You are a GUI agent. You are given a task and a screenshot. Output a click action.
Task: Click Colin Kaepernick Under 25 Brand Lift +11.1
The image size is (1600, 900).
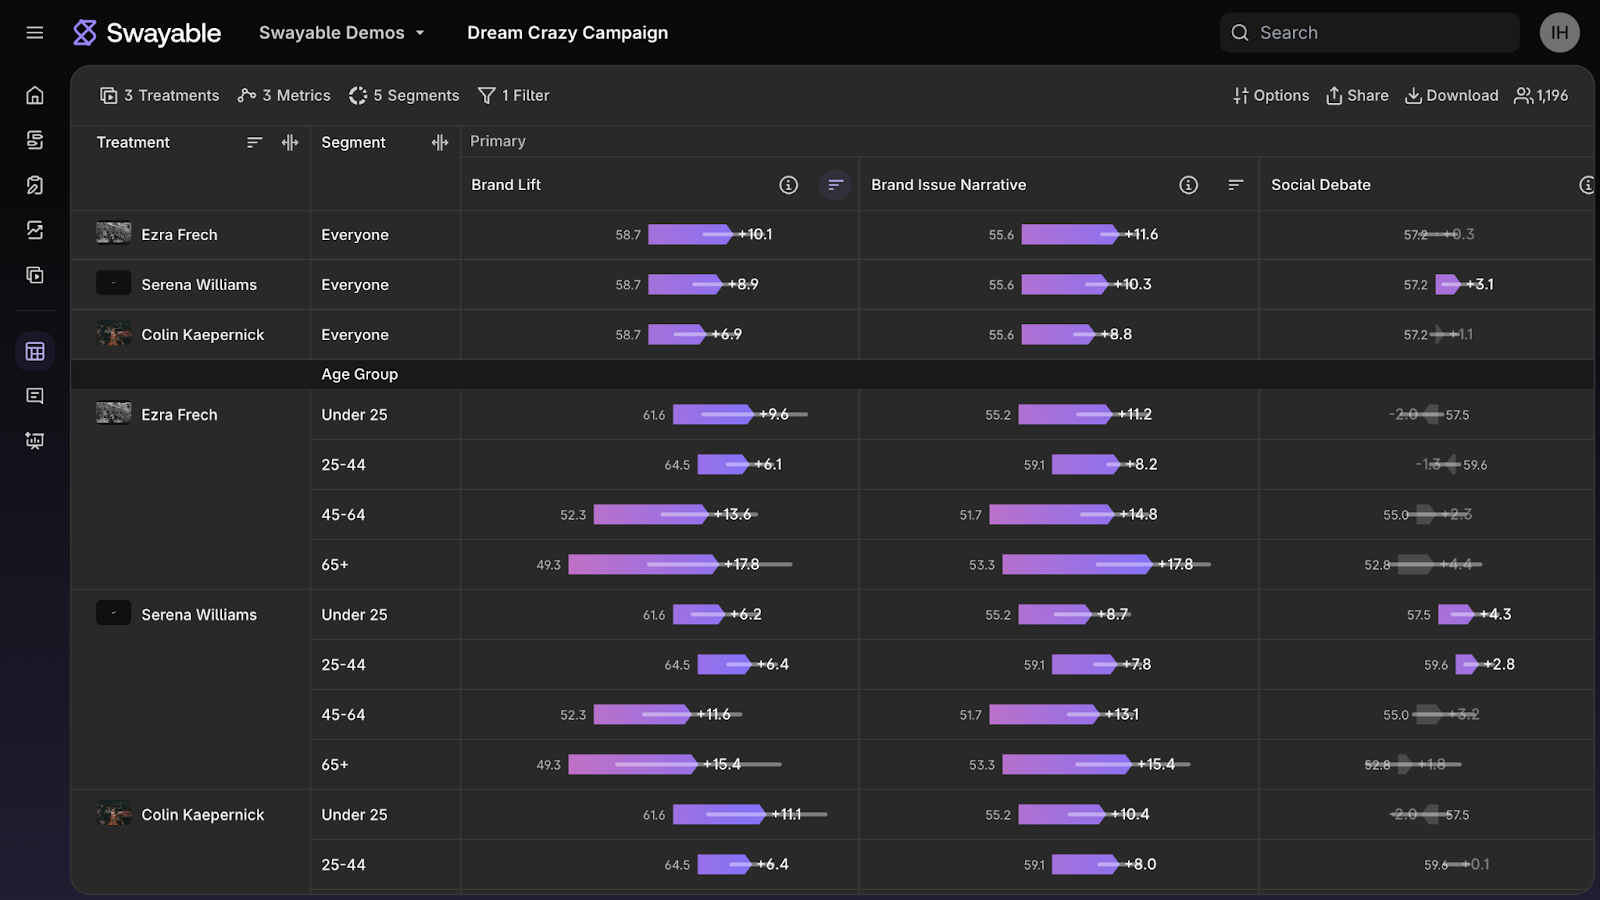click(x=786, y=815)
